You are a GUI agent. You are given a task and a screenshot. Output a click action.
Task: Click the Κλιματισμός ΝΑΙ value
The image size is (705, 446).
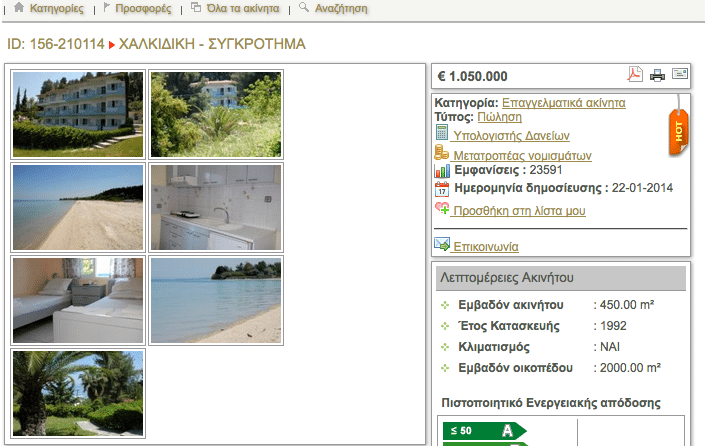610,347
